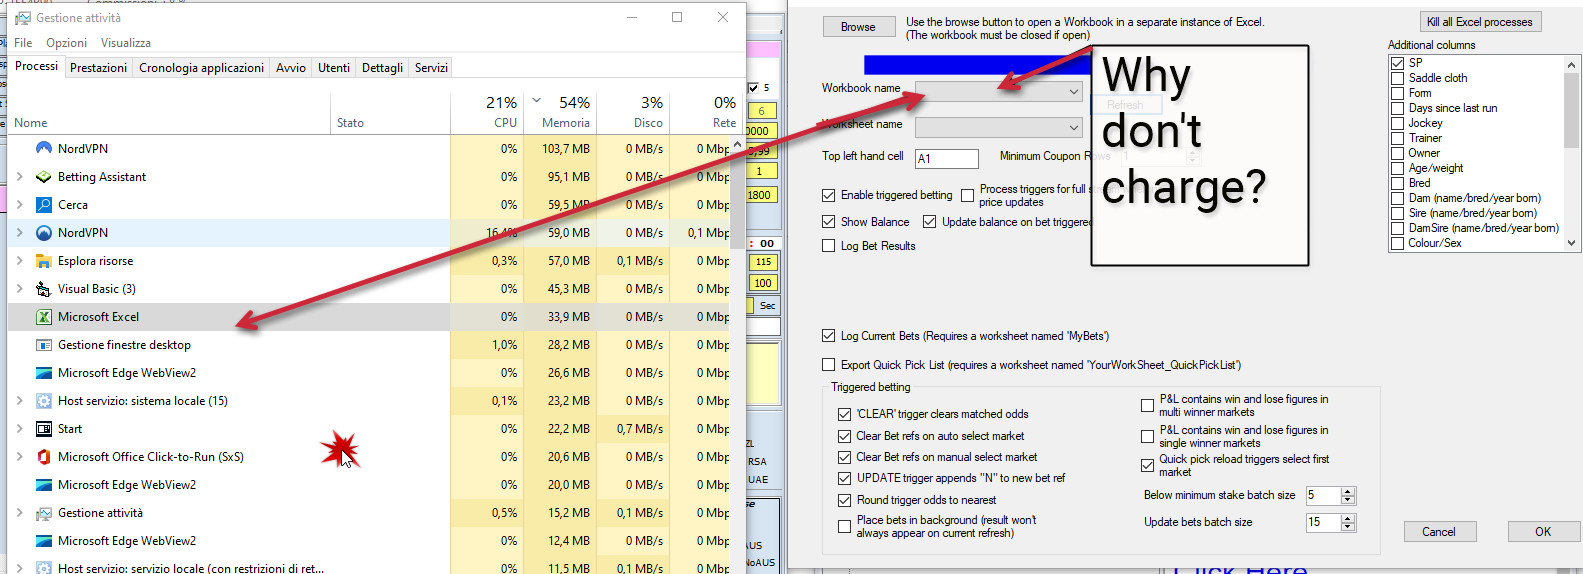Click the Host servizio: sistema locale gear icon
This screenshot has height=574, width=1583.
click(43, 400)
